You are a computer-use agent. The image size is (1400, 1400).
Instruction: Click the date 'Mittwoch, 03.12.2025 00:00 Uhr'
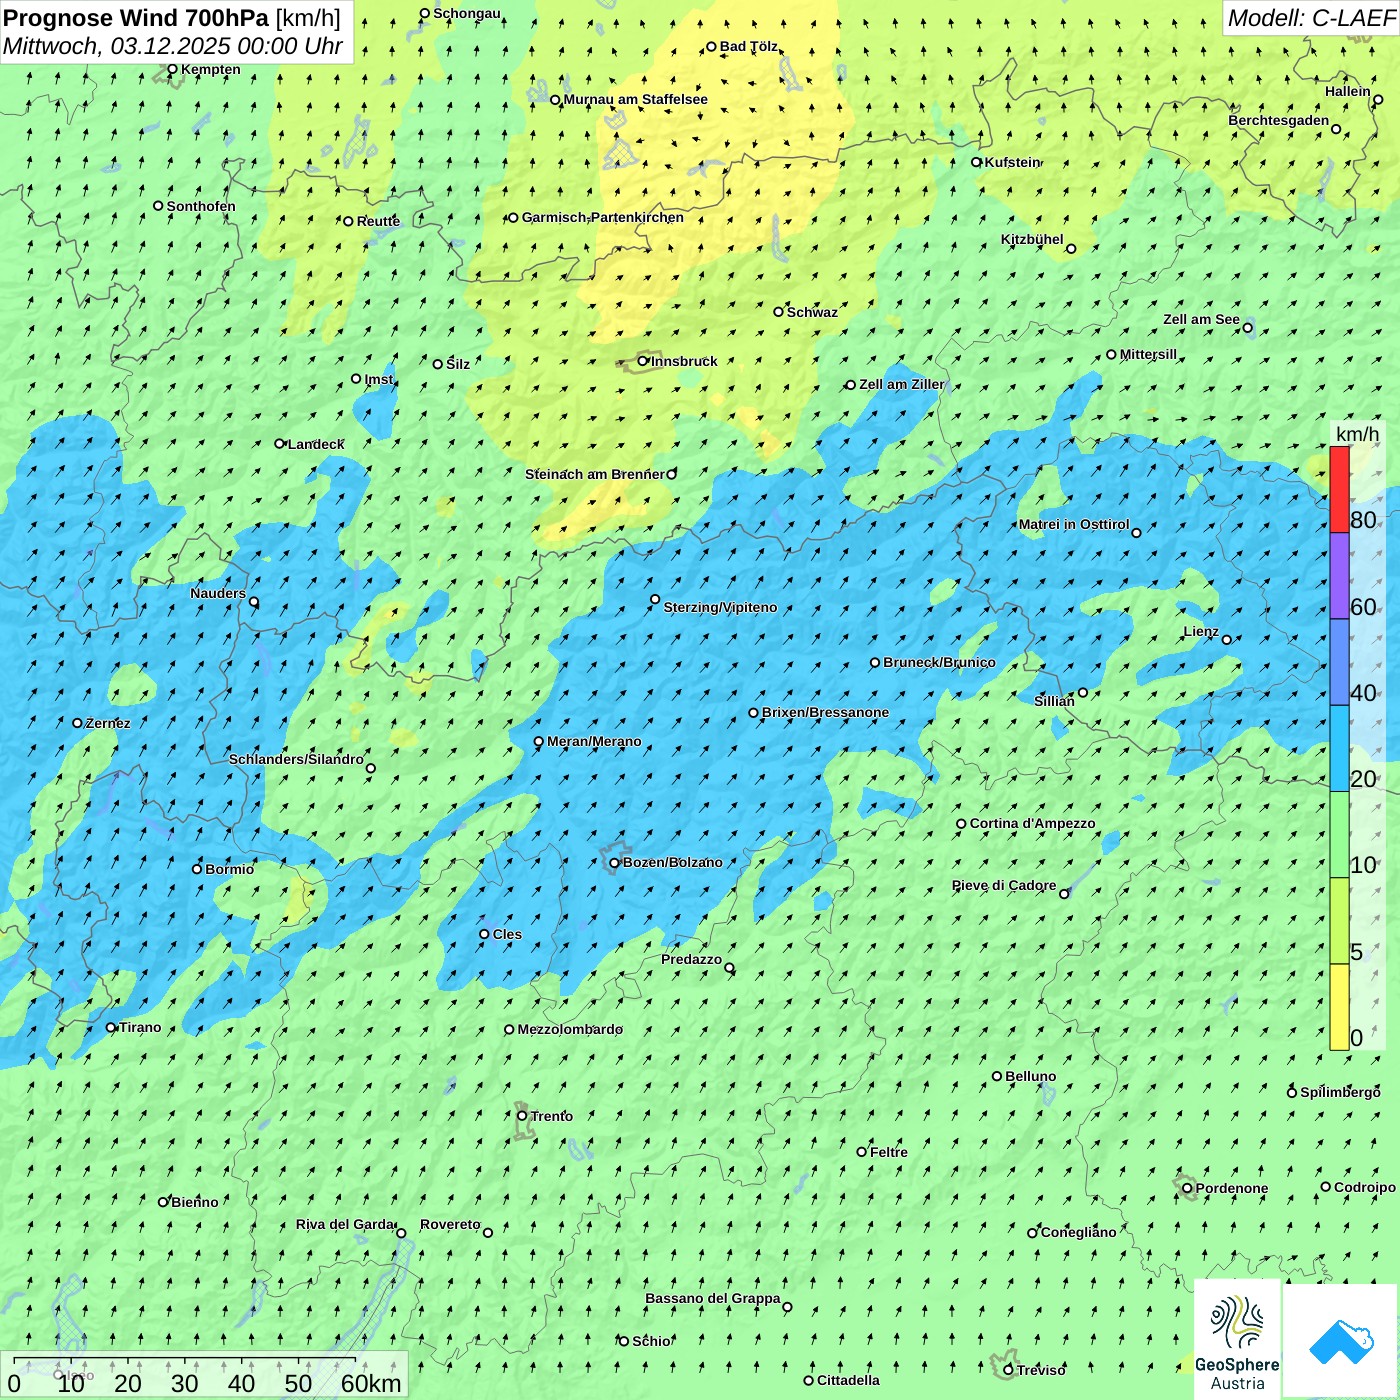pos(172,46)
